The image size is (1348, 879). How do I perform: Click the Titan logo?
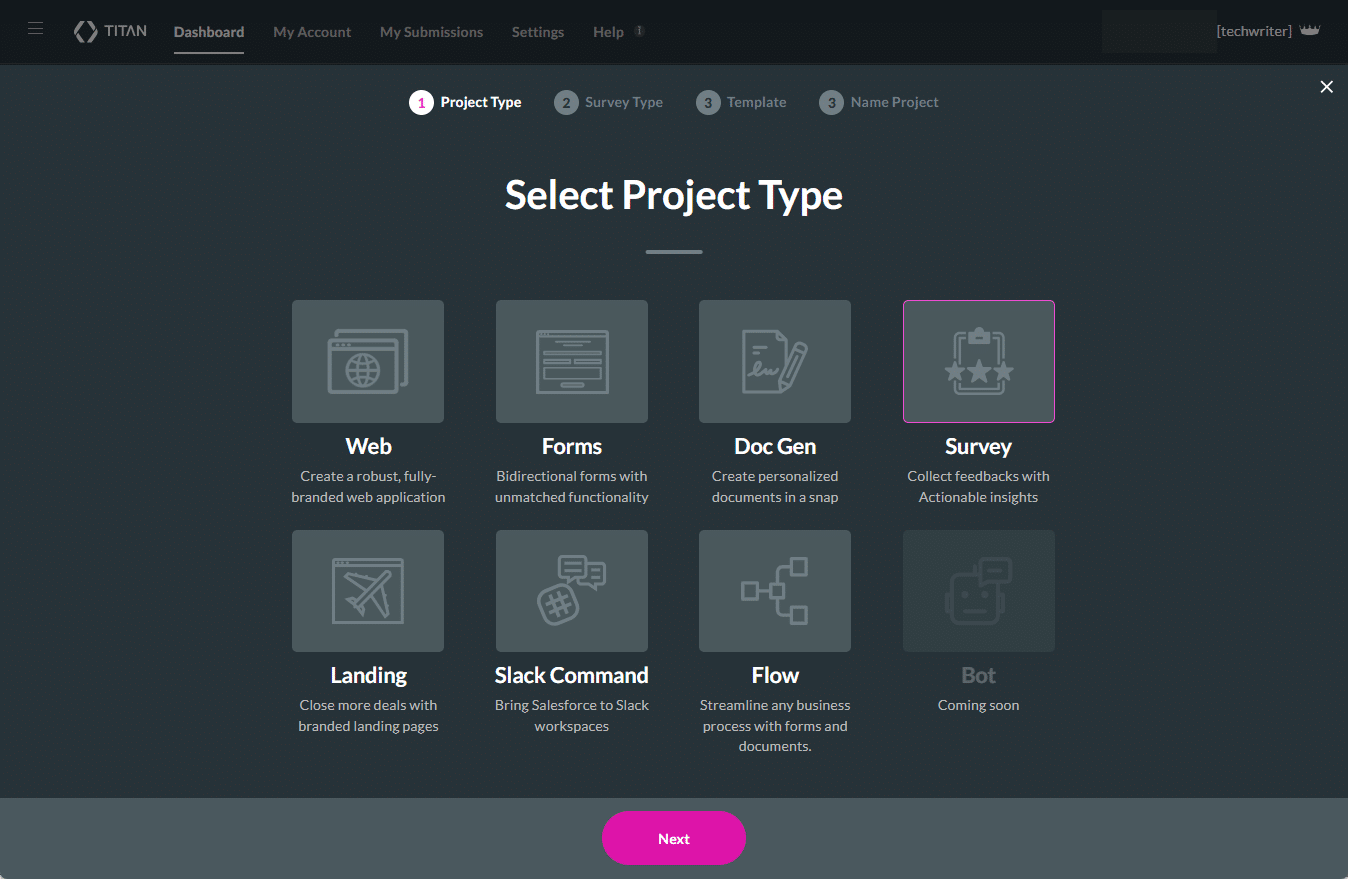point(110,31)
